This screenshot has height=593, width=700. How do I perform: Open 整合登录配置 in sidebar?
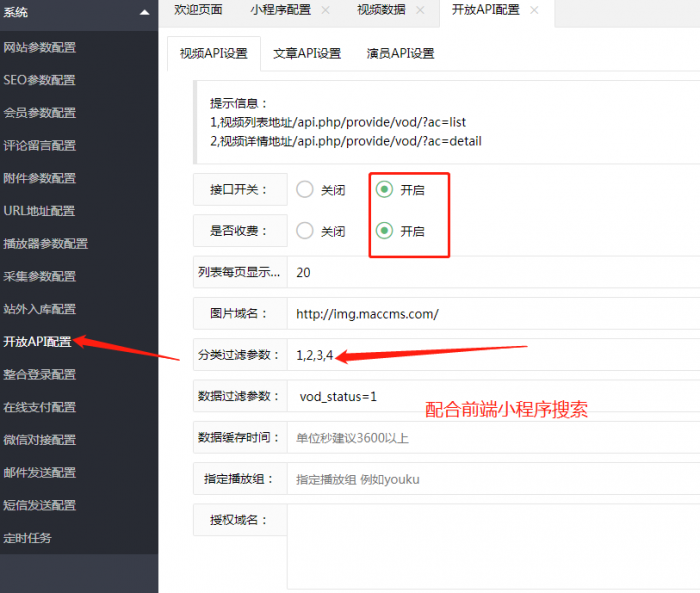coord(39,374)
